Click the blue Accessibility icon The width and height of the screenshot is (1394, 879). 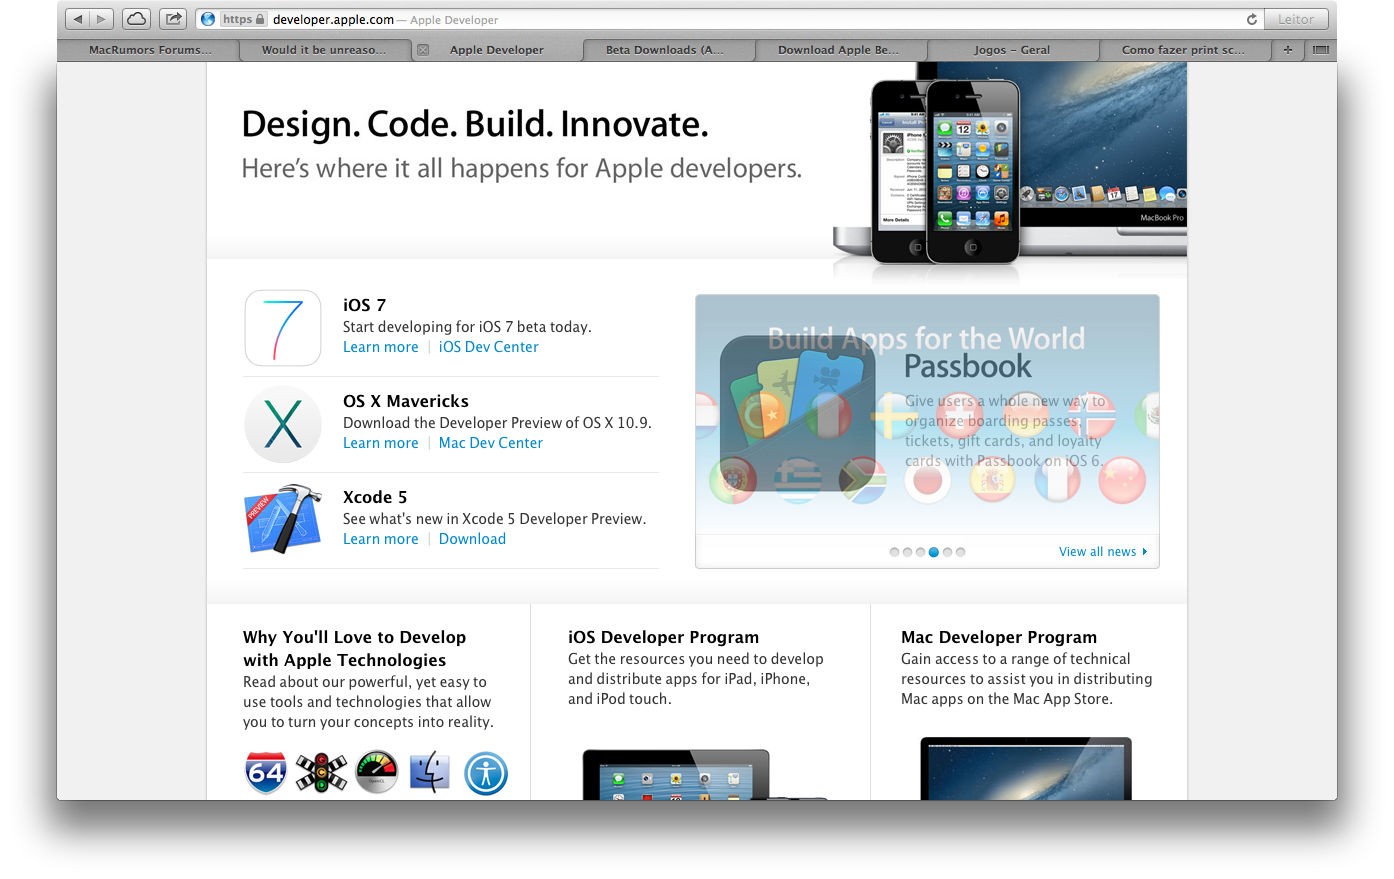(x=486, y=774)
